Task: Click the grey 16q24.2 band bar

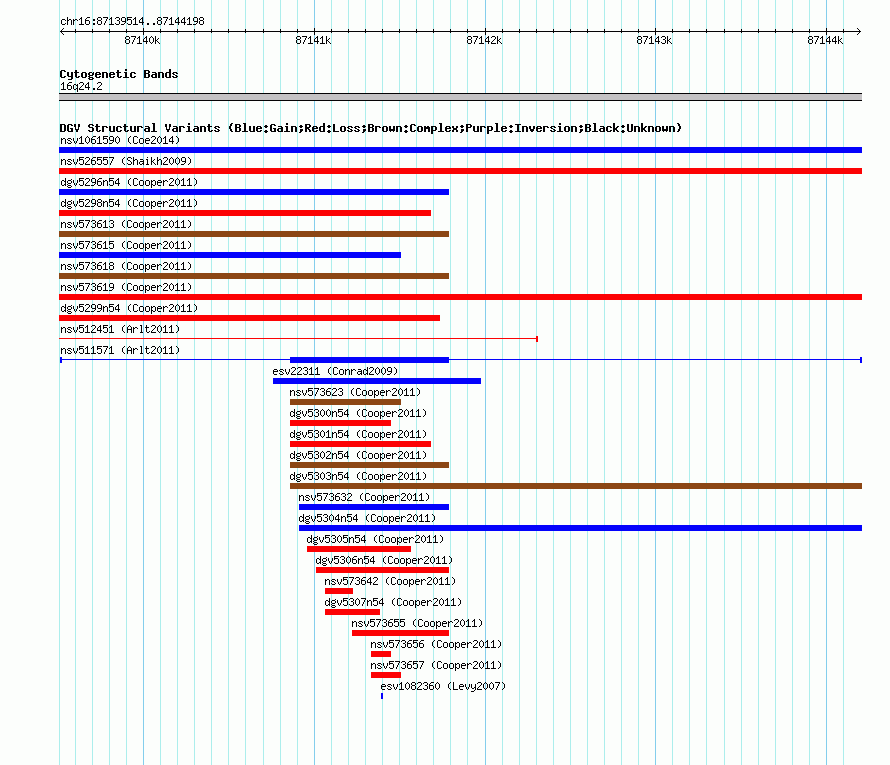Action: point(460,97)
